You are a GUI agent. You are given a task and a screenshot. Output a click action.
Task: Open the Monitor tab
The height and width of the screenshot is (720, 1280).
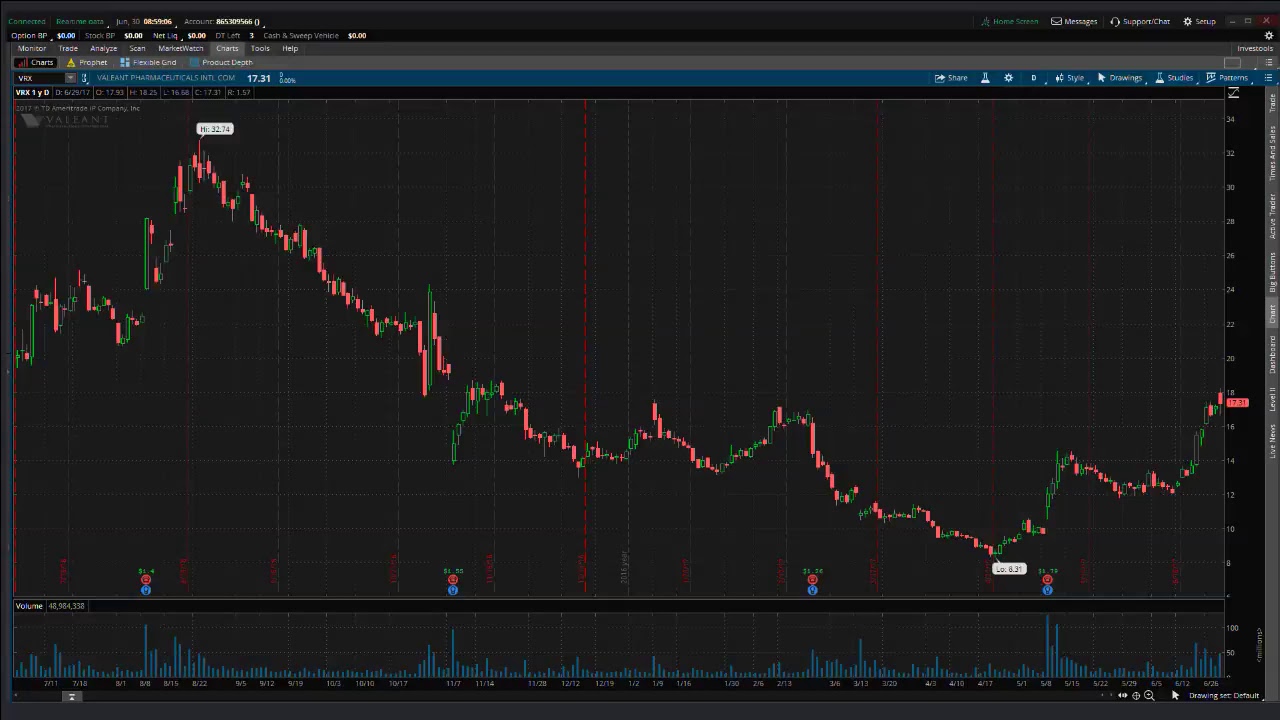(x=31, y=48)
